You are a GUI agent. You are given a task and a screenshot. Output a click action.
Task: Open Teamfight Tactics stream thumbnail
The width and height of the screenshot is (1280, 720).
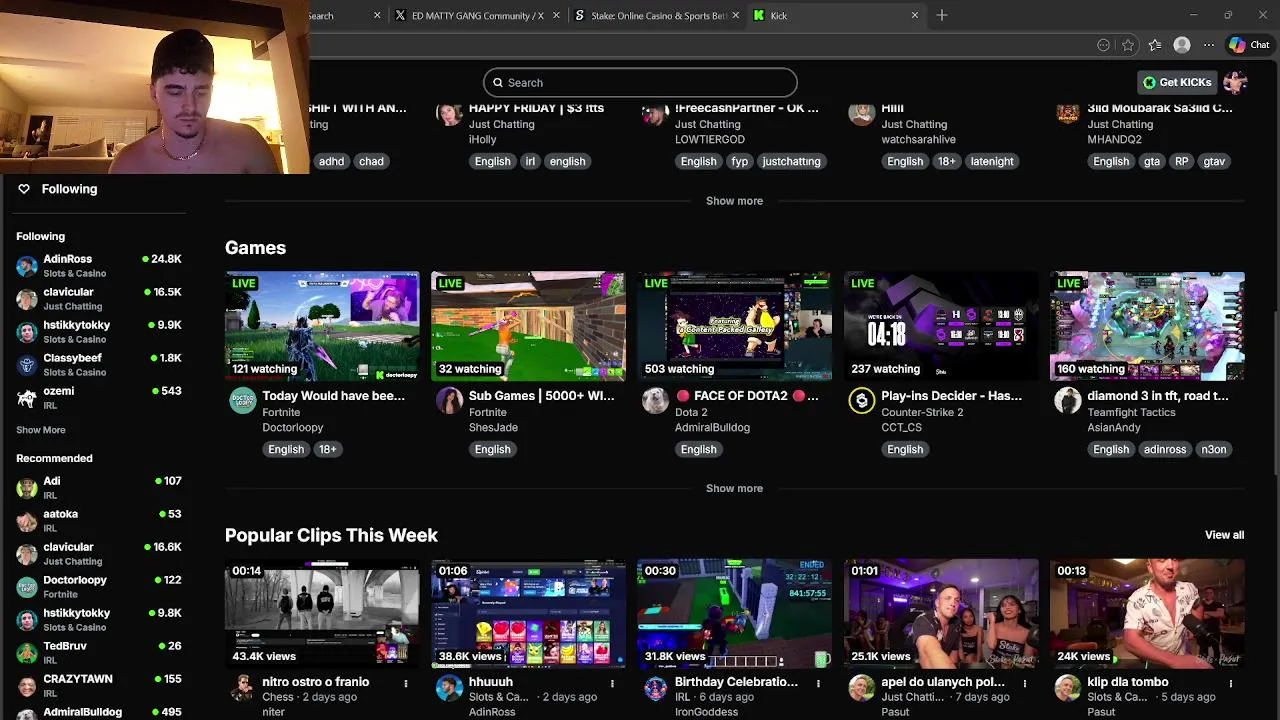[x=1147, y=326]
